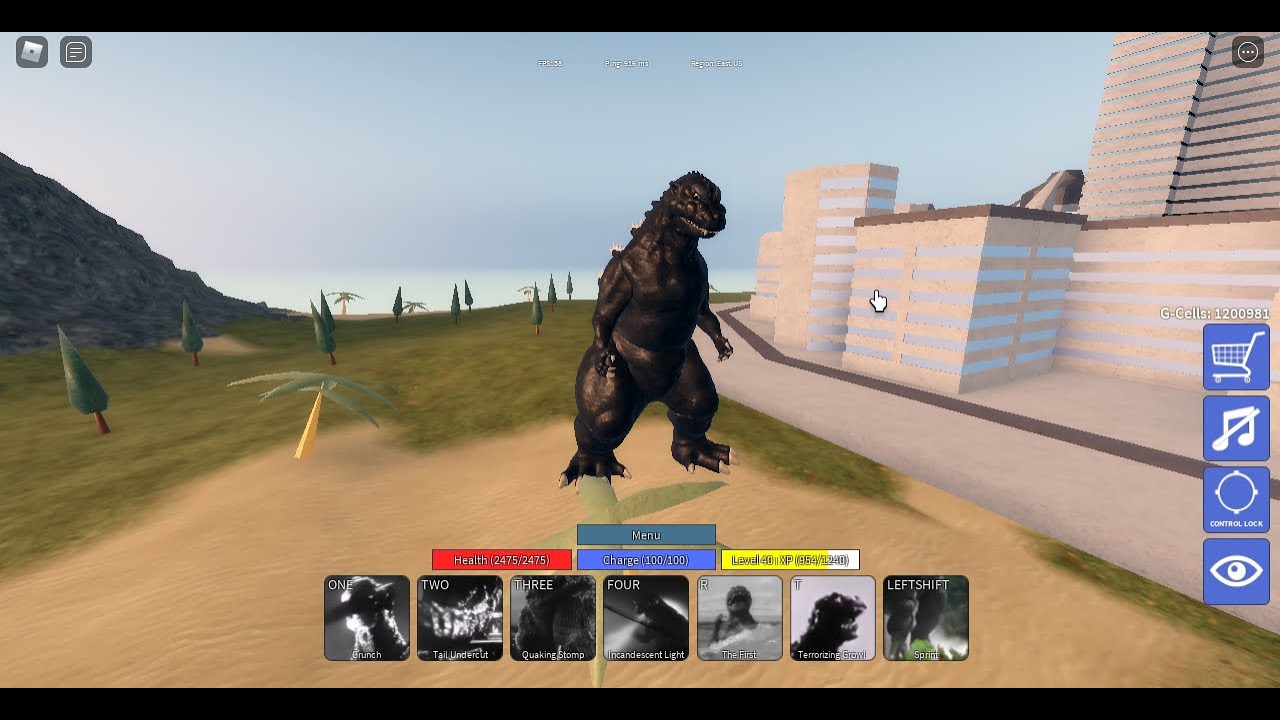Activate the Sprint ability slot

click(926, 618)
